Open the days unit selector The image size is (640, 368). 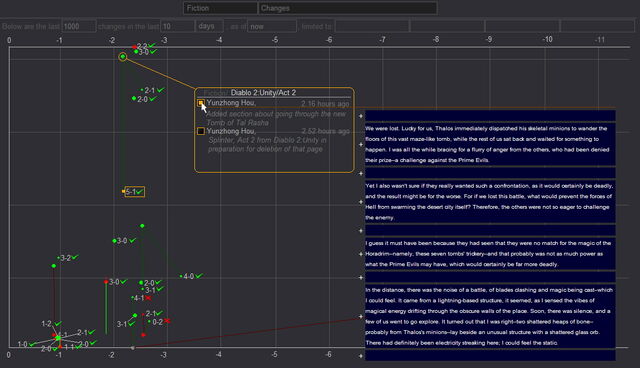[x=210, y=27]
